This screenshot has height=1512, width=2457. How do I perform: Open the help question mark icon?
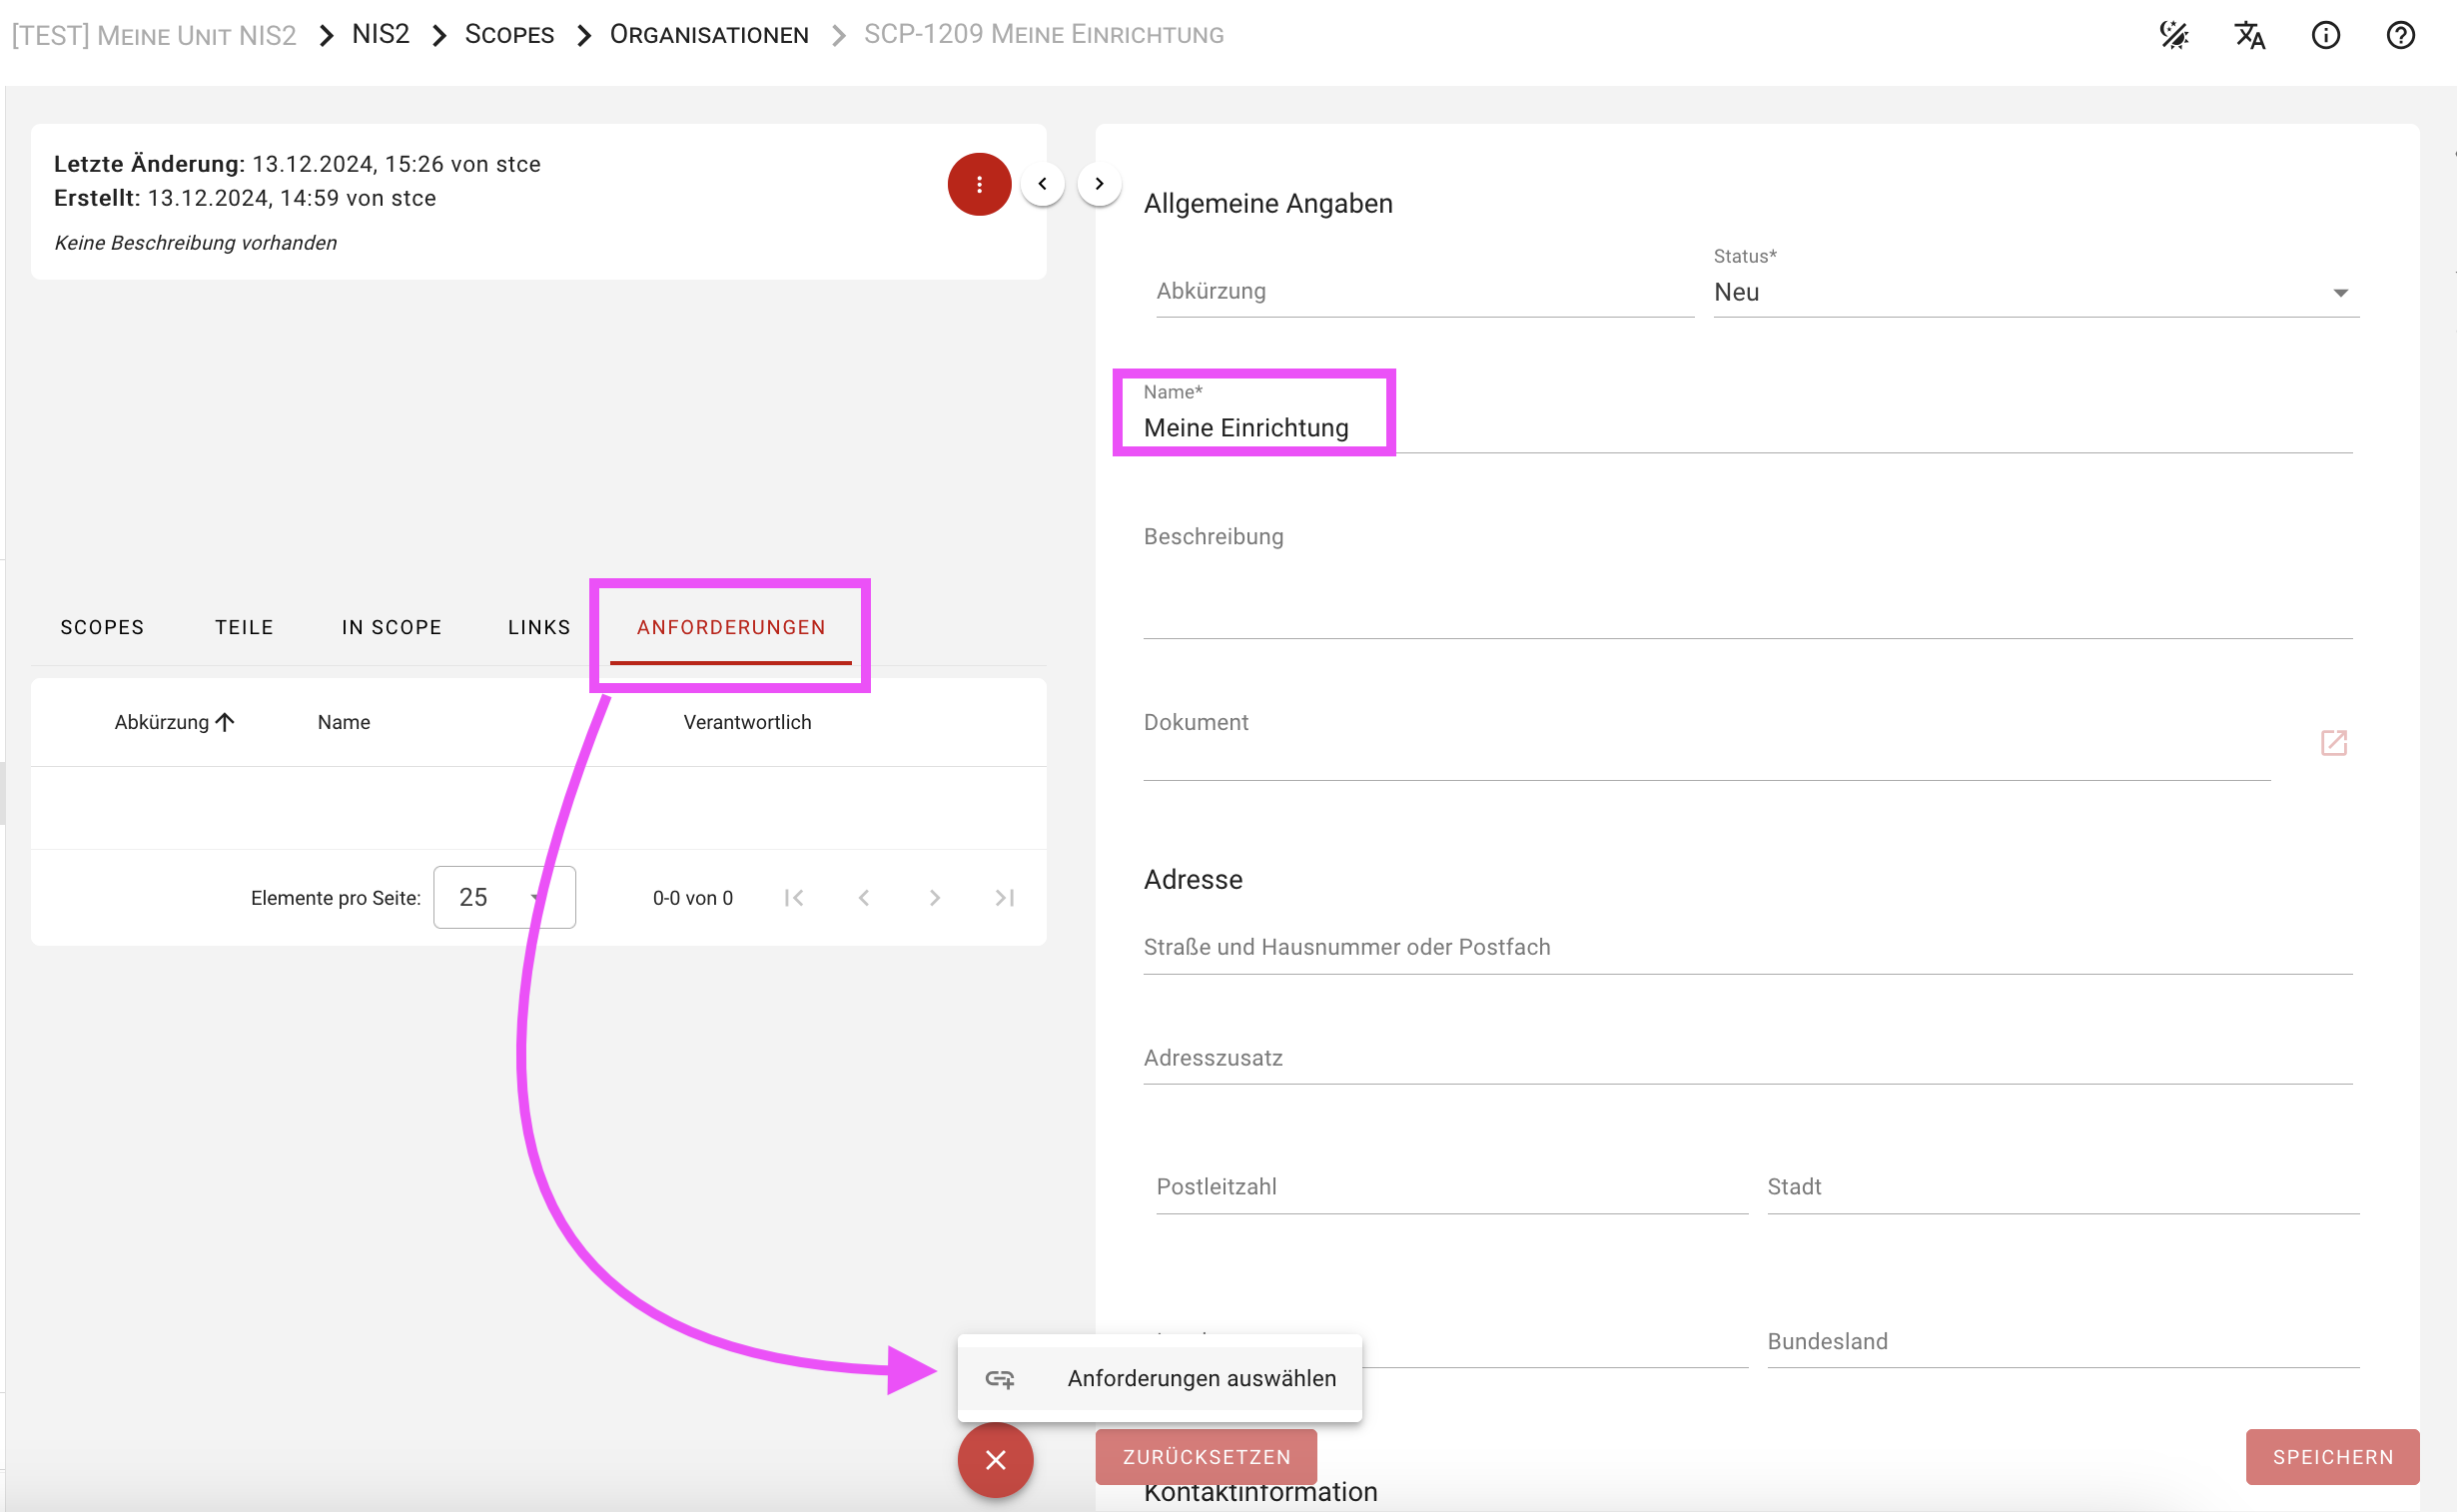point(2400,36)
